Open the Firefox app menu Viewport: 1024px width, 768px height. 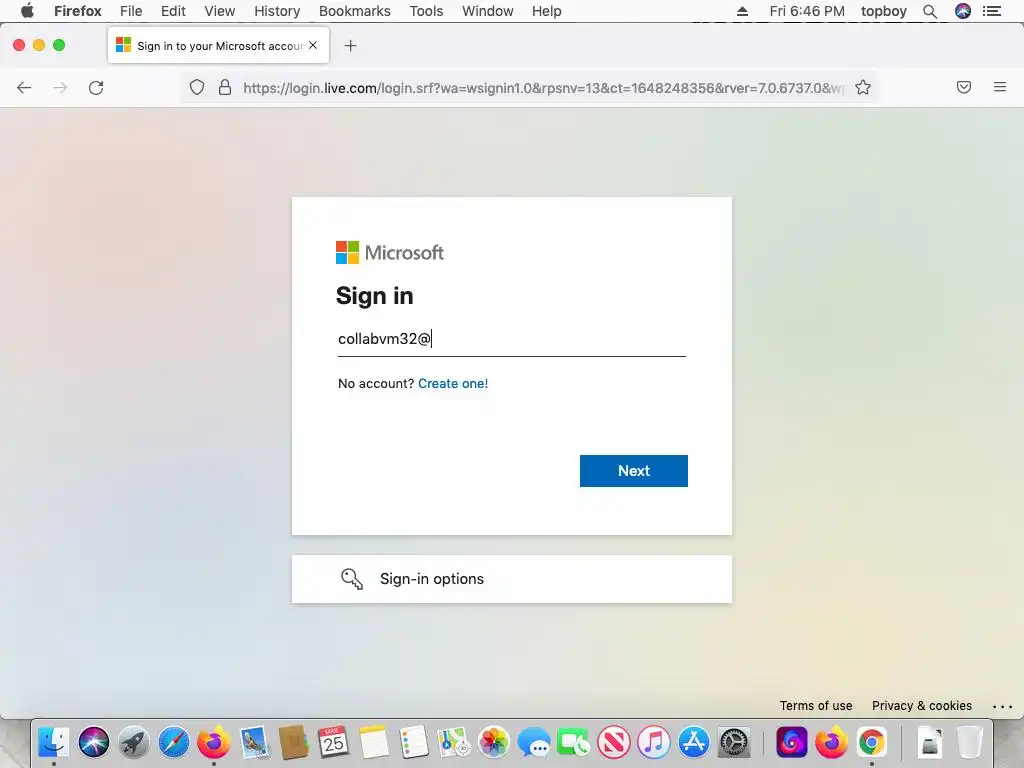pos(78,11)
